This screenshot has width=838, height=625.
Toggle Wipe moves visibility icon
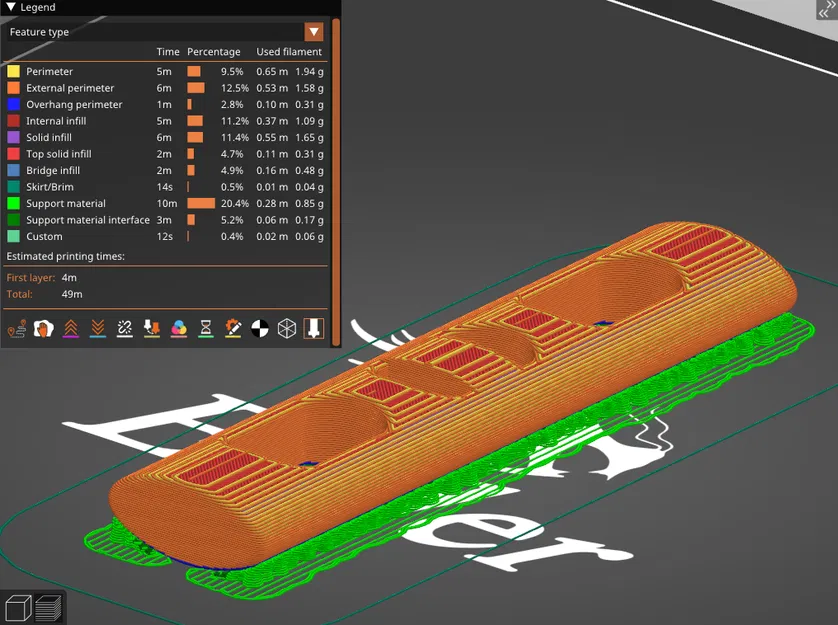coord(44,328)
